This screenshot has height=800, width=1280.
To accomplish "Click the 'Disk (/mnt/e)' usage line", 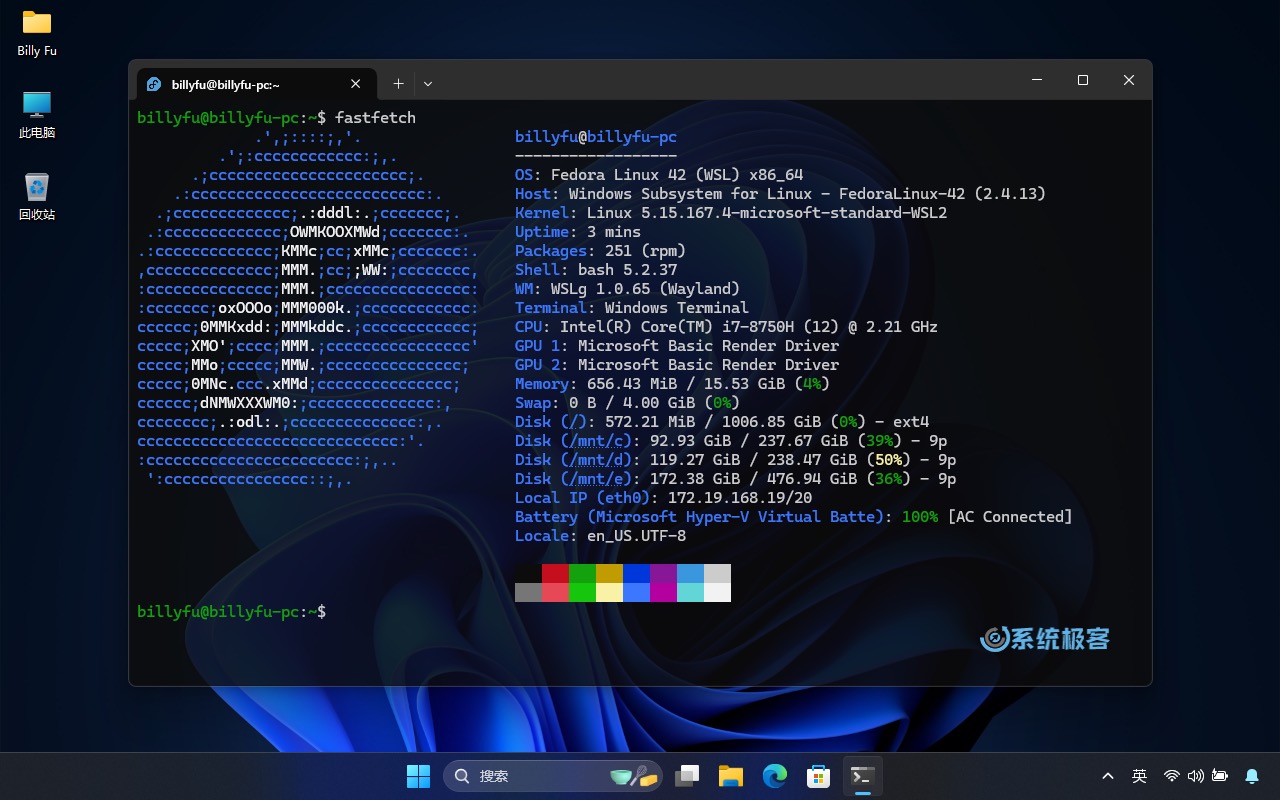I will (736, 478).
